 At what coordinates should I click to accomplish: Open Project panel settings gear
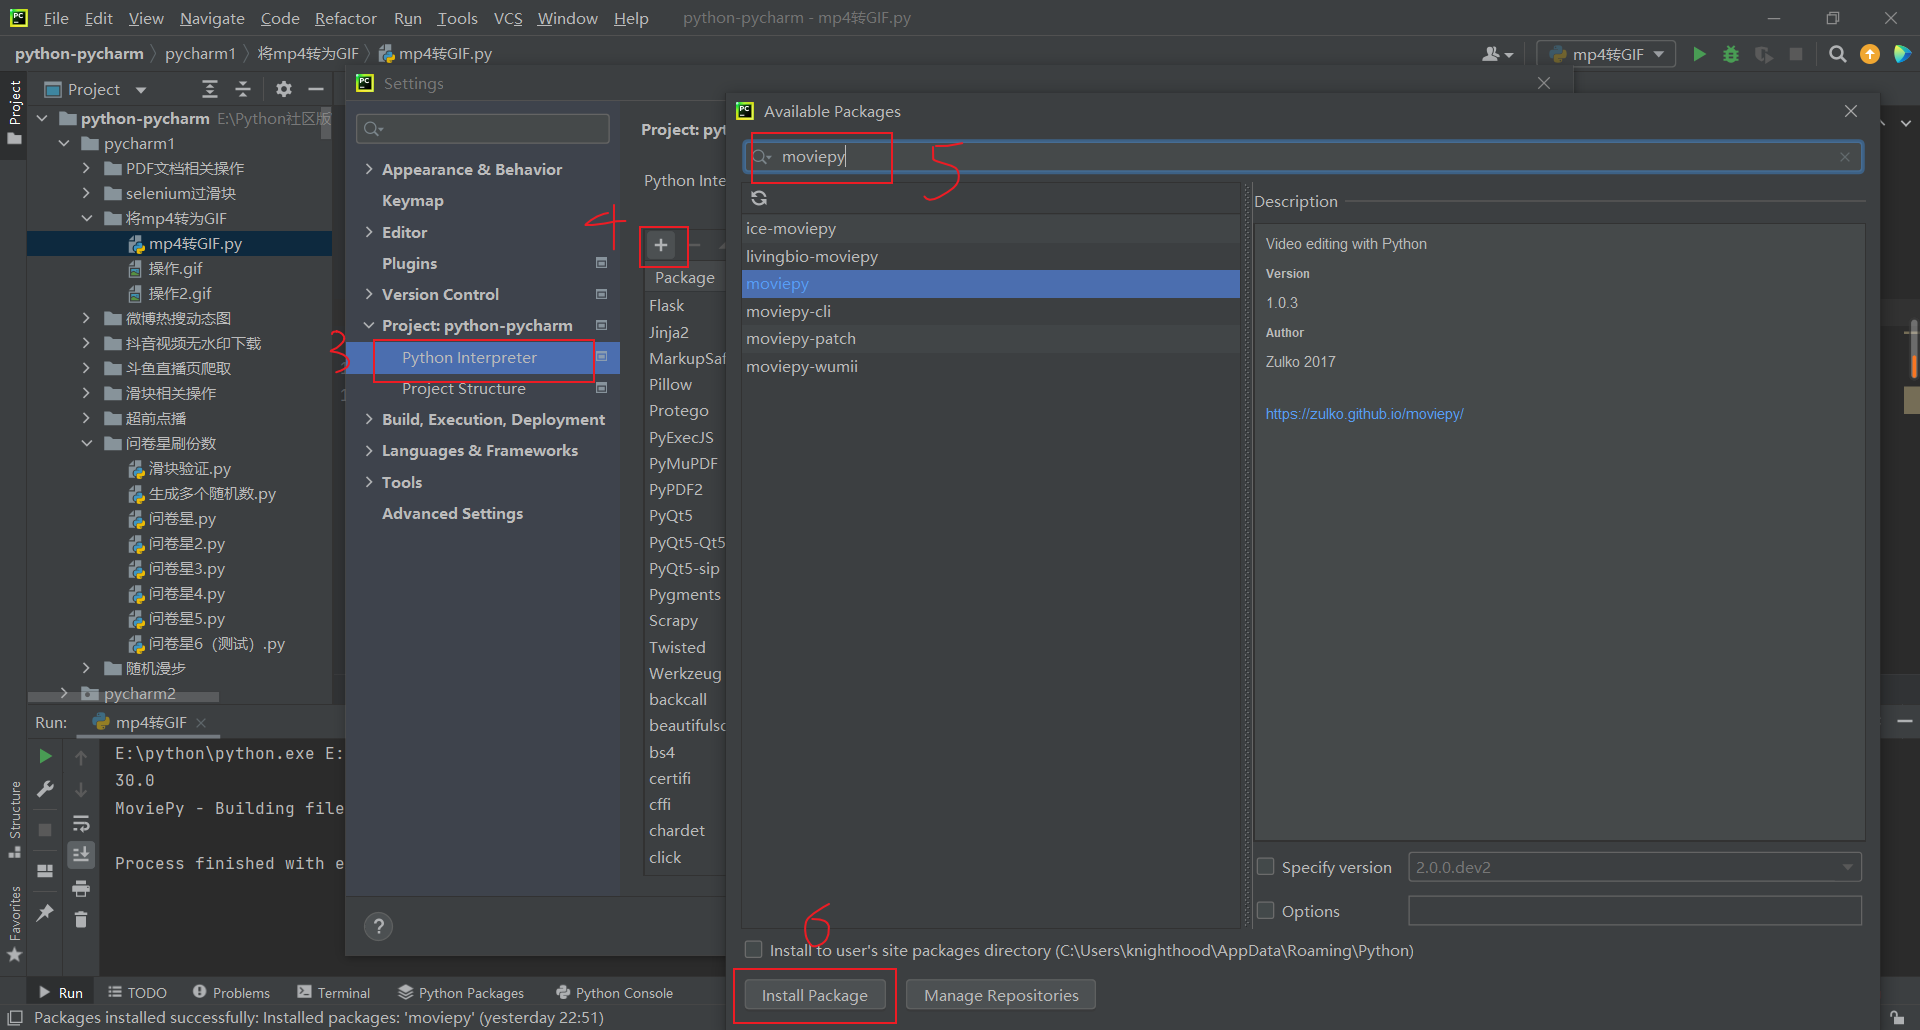(x=284, y=89)
